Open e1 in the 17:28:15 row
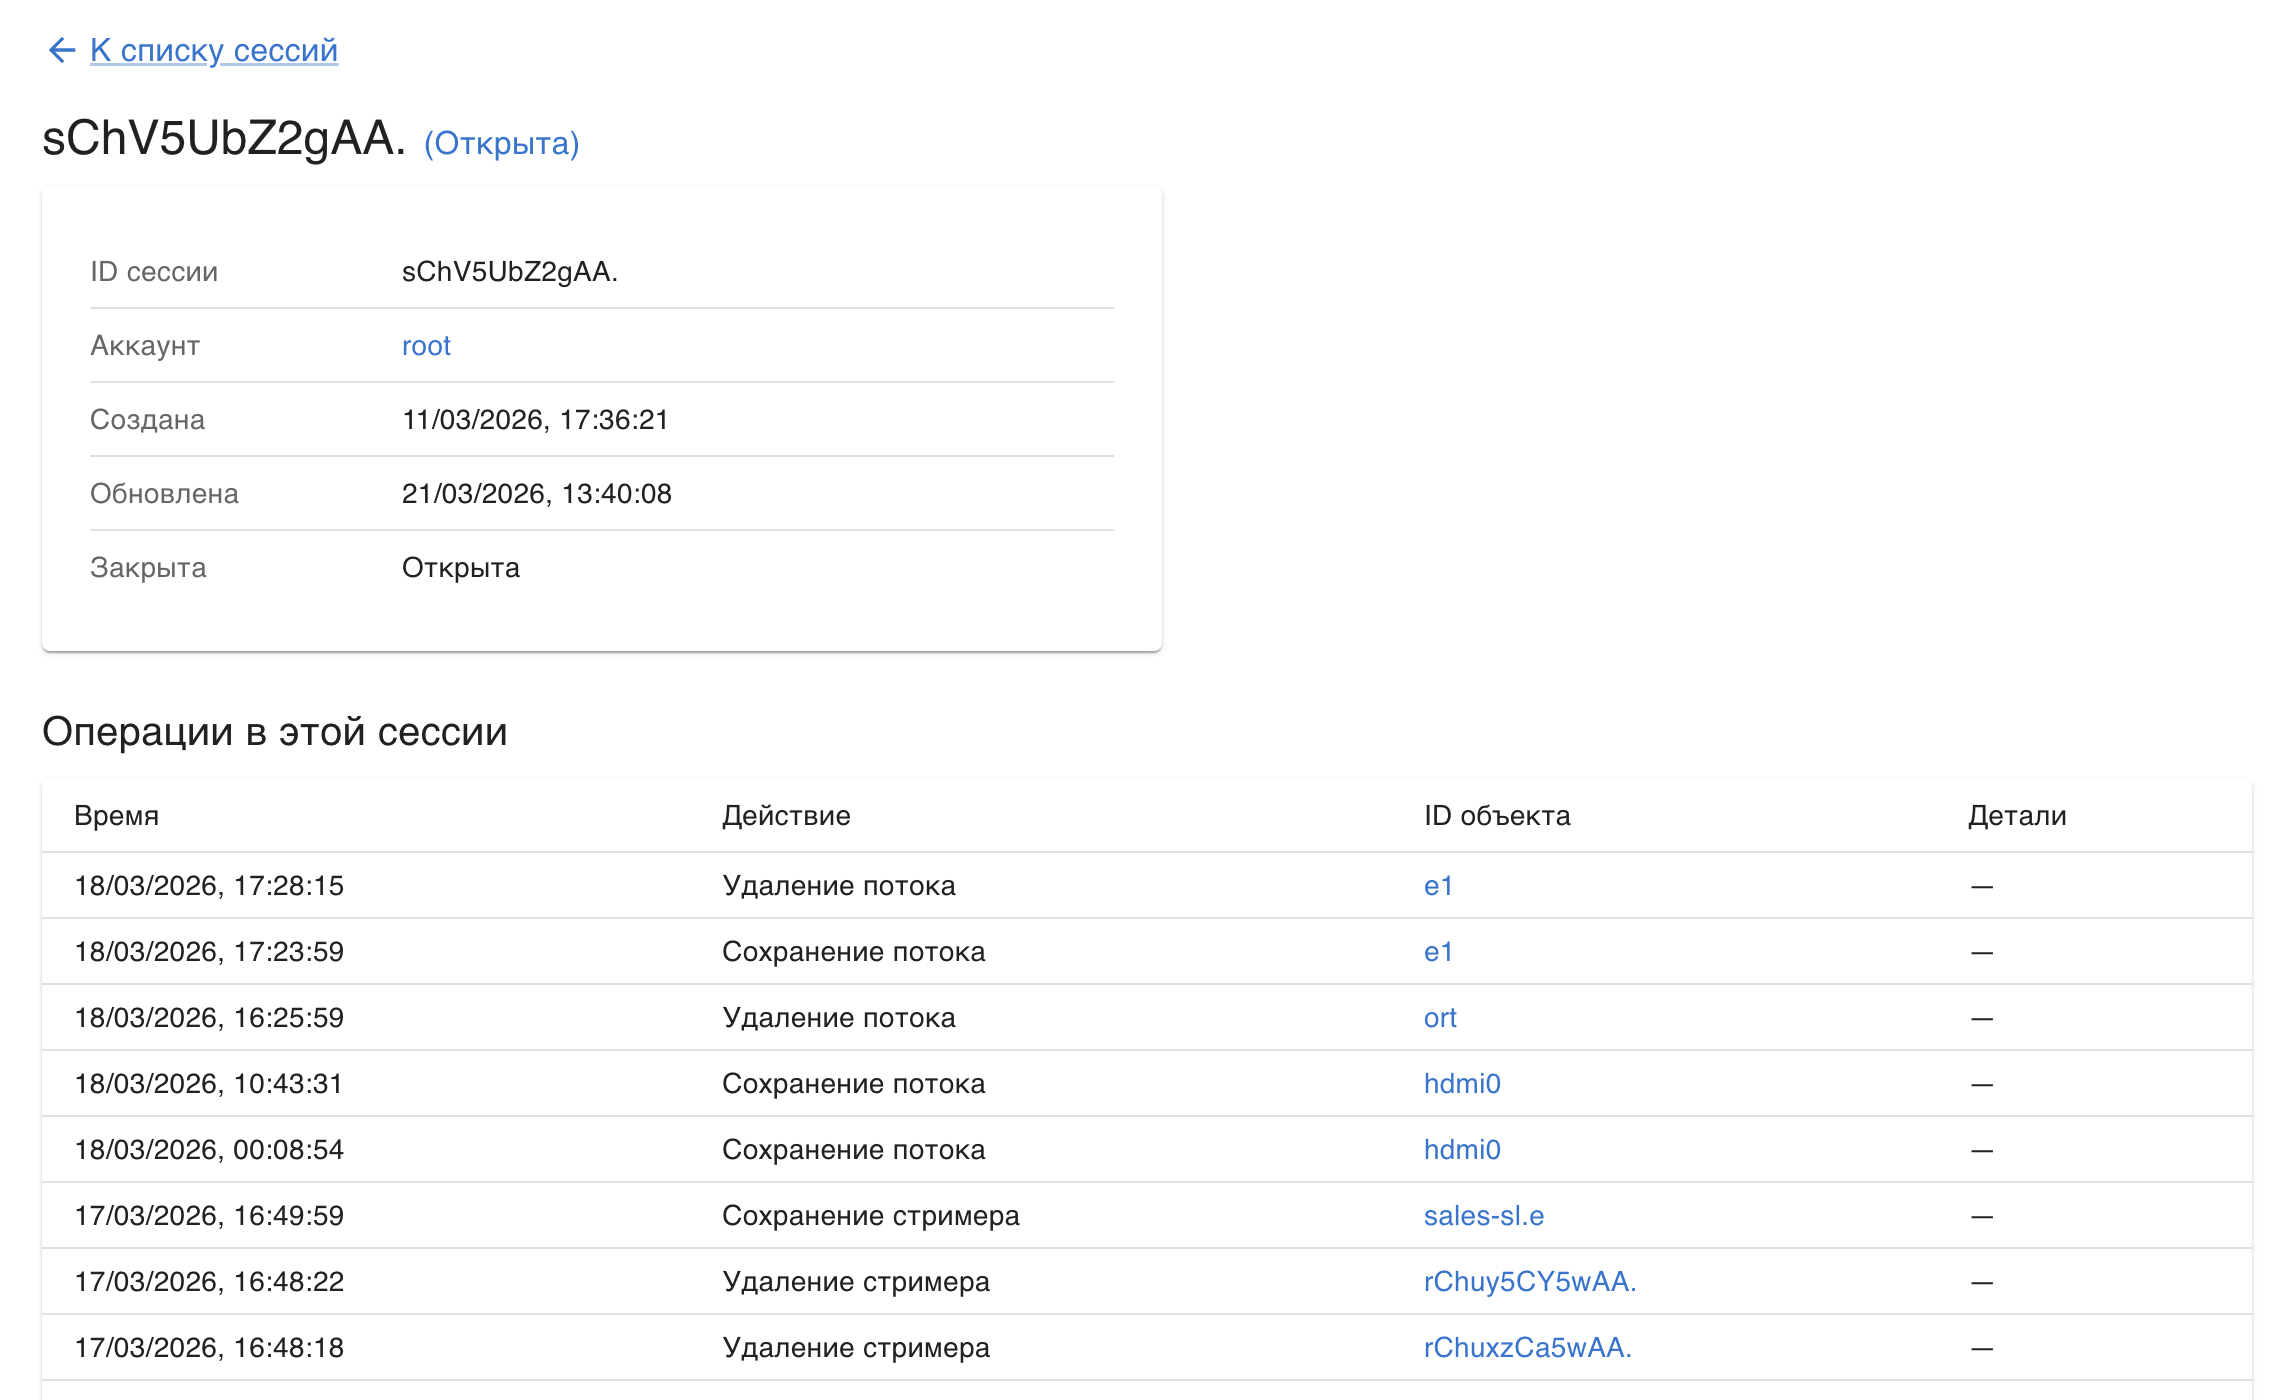 point(1438,886)
